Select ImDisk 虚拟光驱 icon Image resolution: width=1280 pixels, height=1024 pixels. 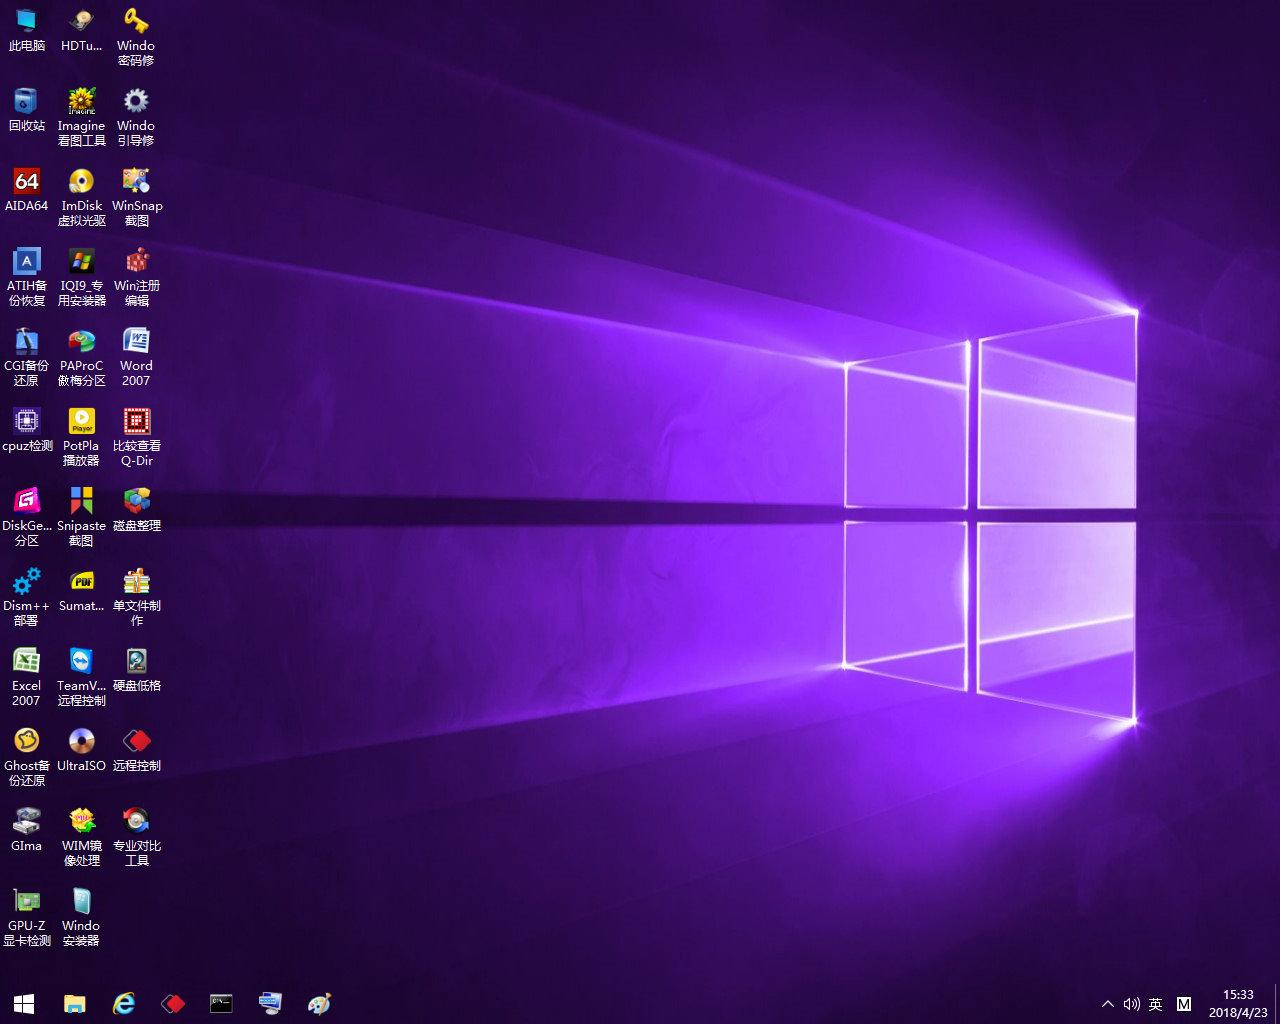pyautogui.click(x=81, y=197)
